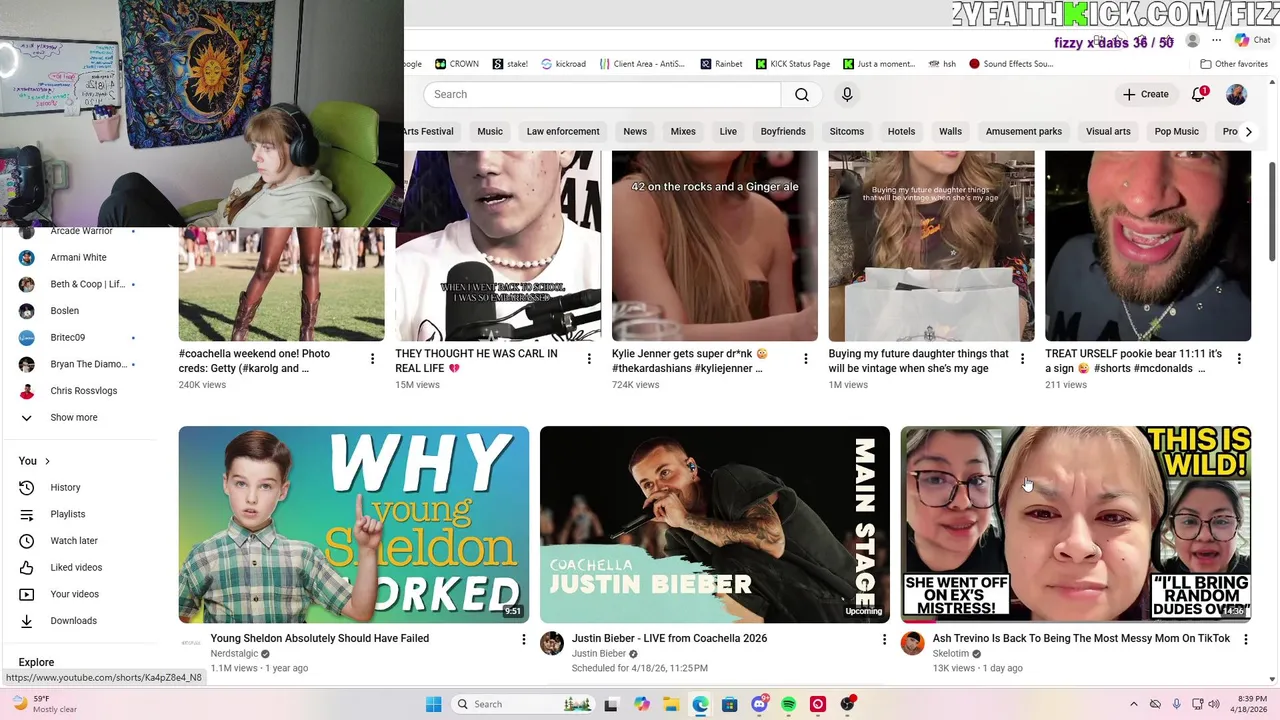Open Nerdstalgic channel link
Screen dimensions: 1280x720
pyautogui.click(x=234, y=654)
